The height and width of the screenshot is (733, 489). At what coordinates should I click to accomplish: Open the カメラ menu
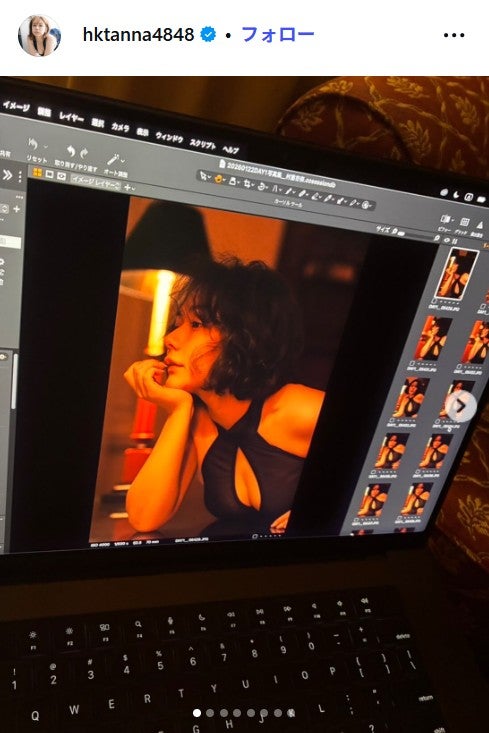point(120,127)
